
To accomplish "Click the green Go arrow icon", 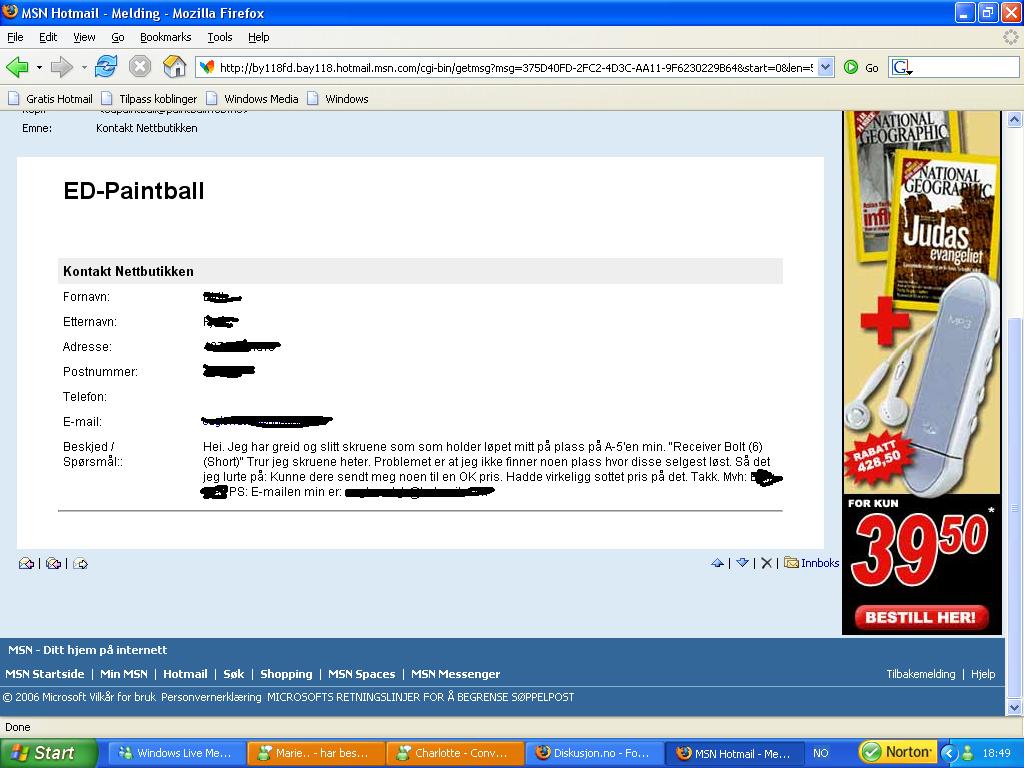I will [x=851, y=67].
